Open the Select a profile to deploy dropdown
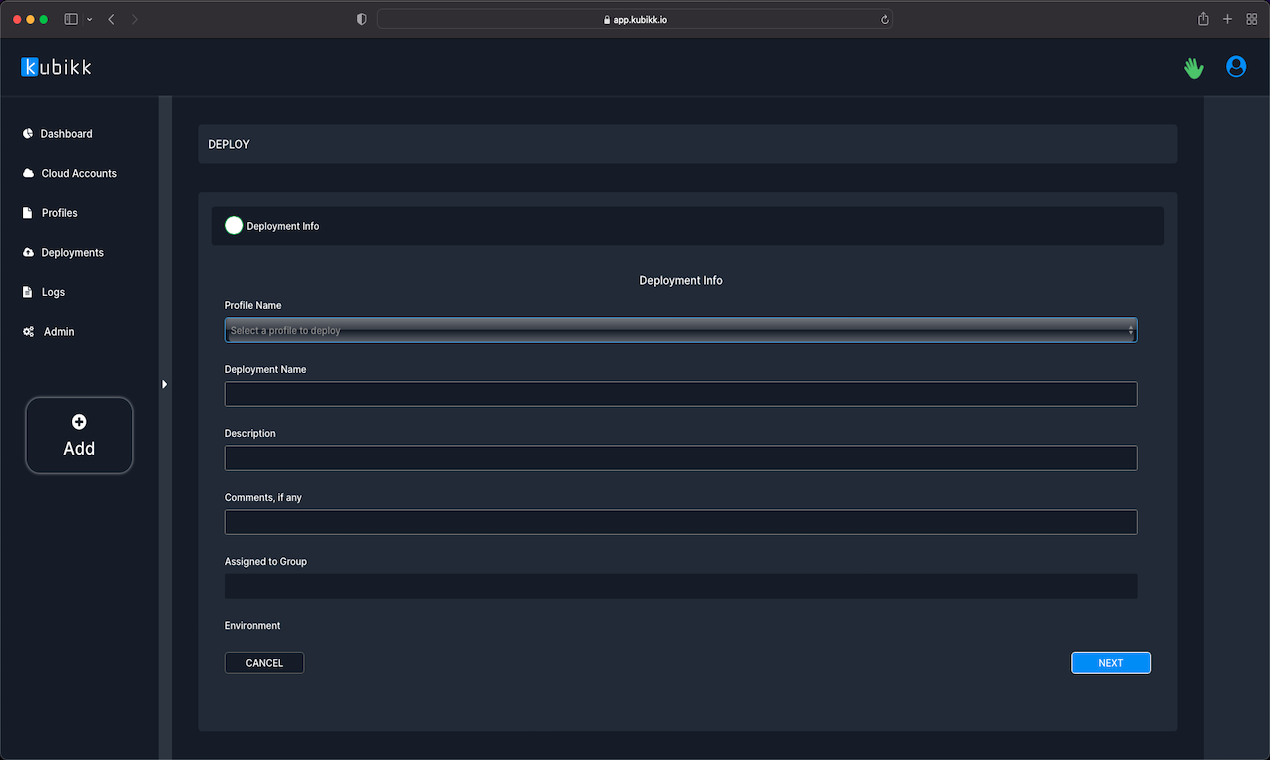 (681, 329)
